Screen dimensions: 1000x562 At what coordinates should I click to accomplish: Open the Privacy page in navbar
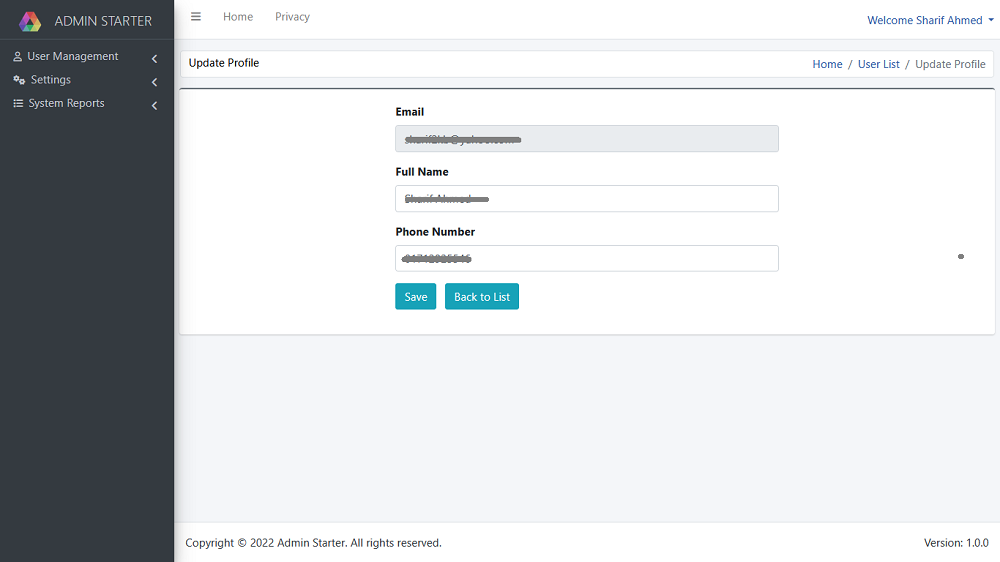coord(292,17)
